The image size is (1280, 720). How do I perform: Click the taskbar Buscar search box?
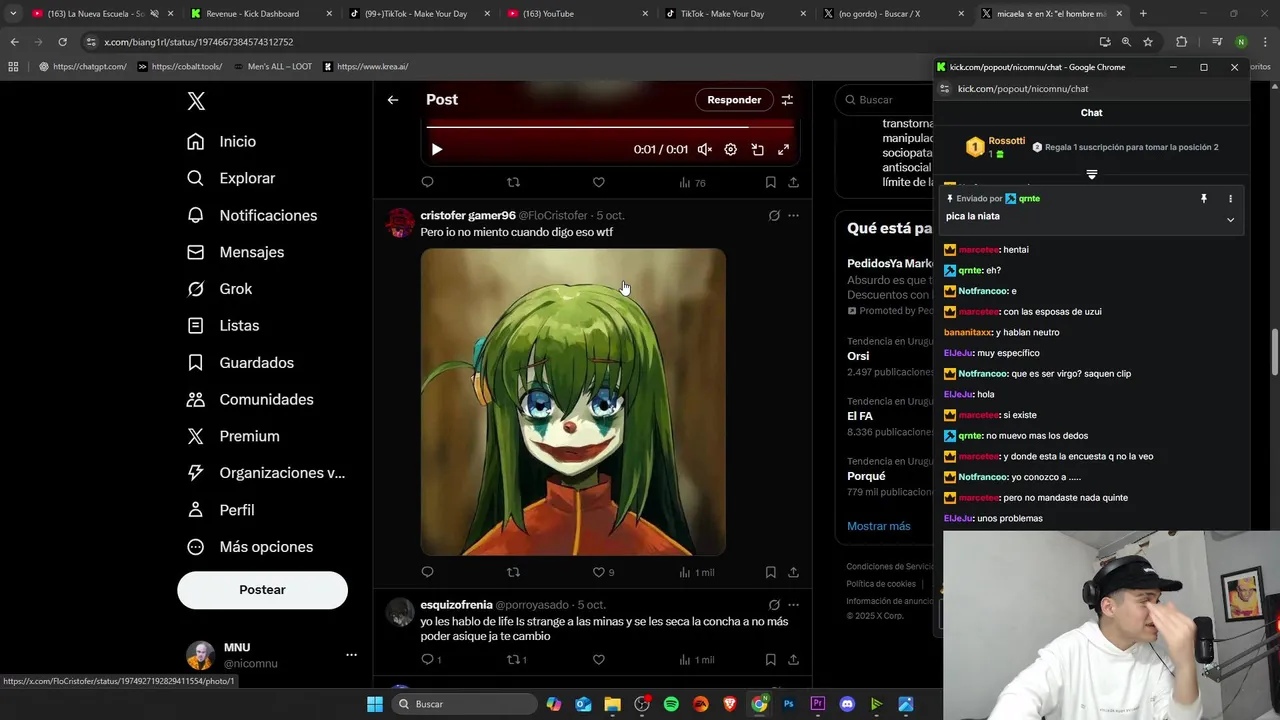(463, 704)
